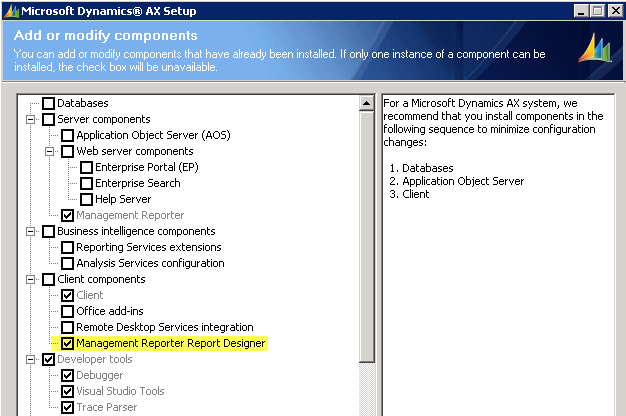Select the Databases tree label
This screenshot has width=626, height=416.
click(83, 103)
